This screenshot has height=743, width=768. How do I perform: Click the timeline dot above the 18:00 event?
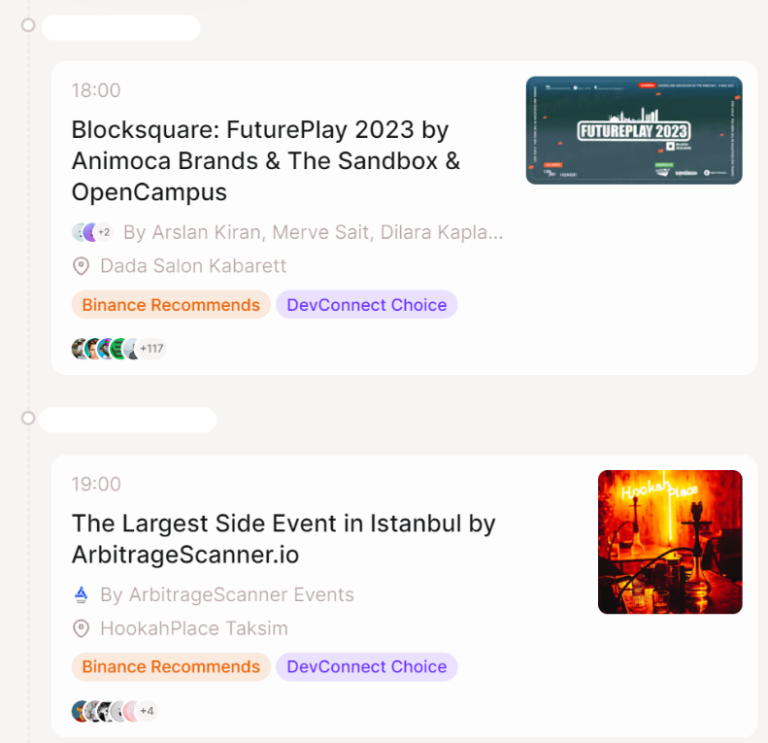tap(28, 24)
